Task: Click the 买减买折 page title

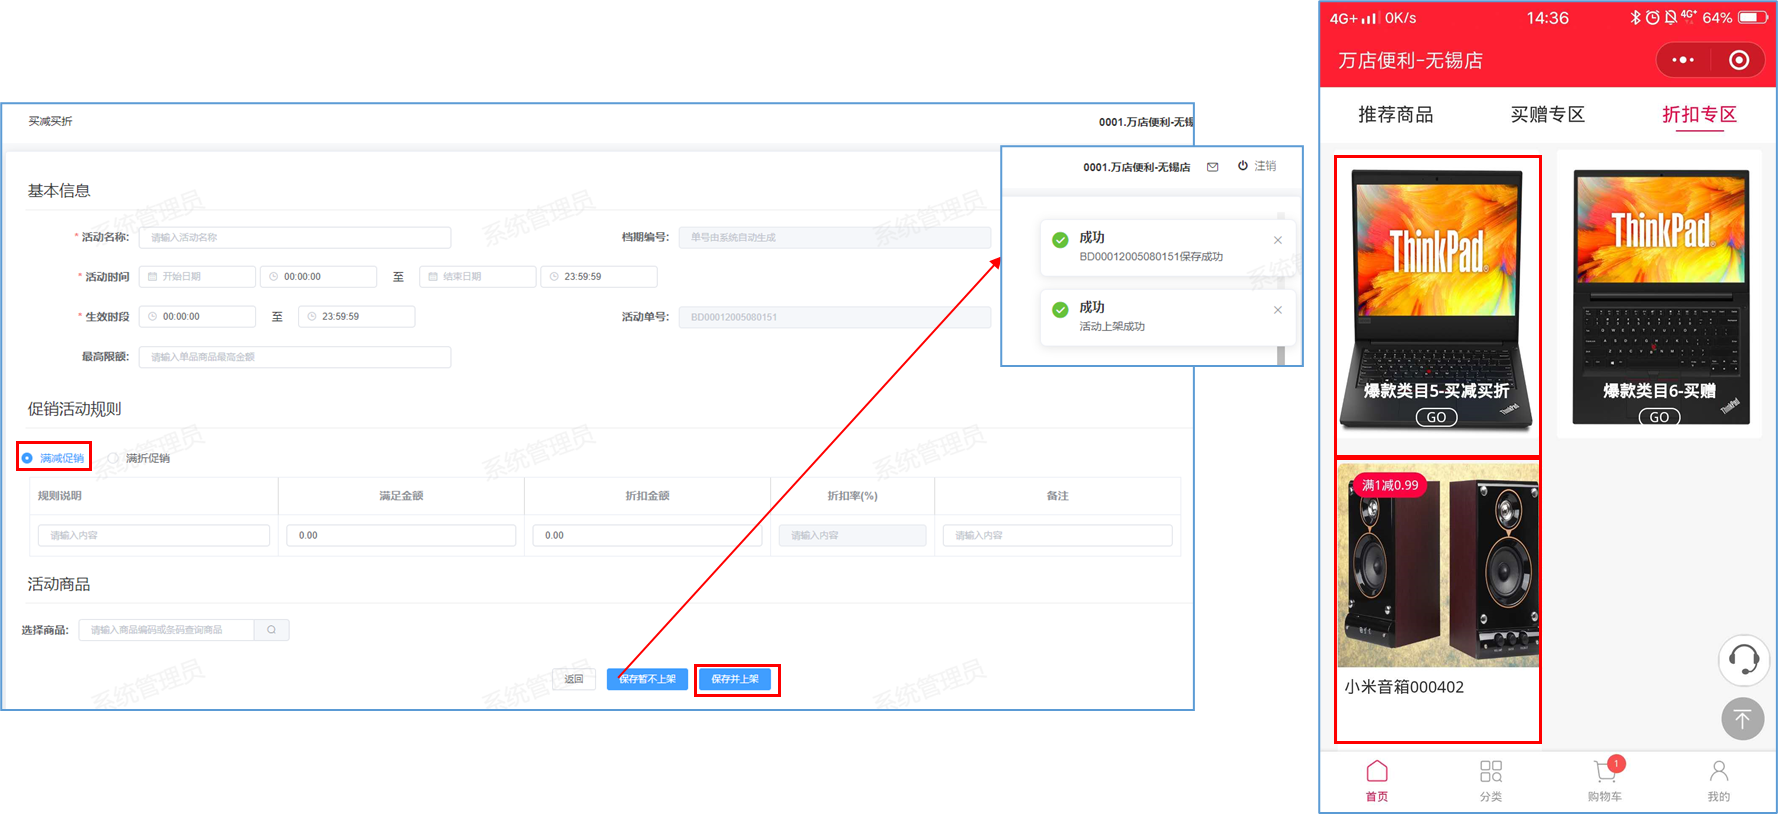Action: coord(50,121)
